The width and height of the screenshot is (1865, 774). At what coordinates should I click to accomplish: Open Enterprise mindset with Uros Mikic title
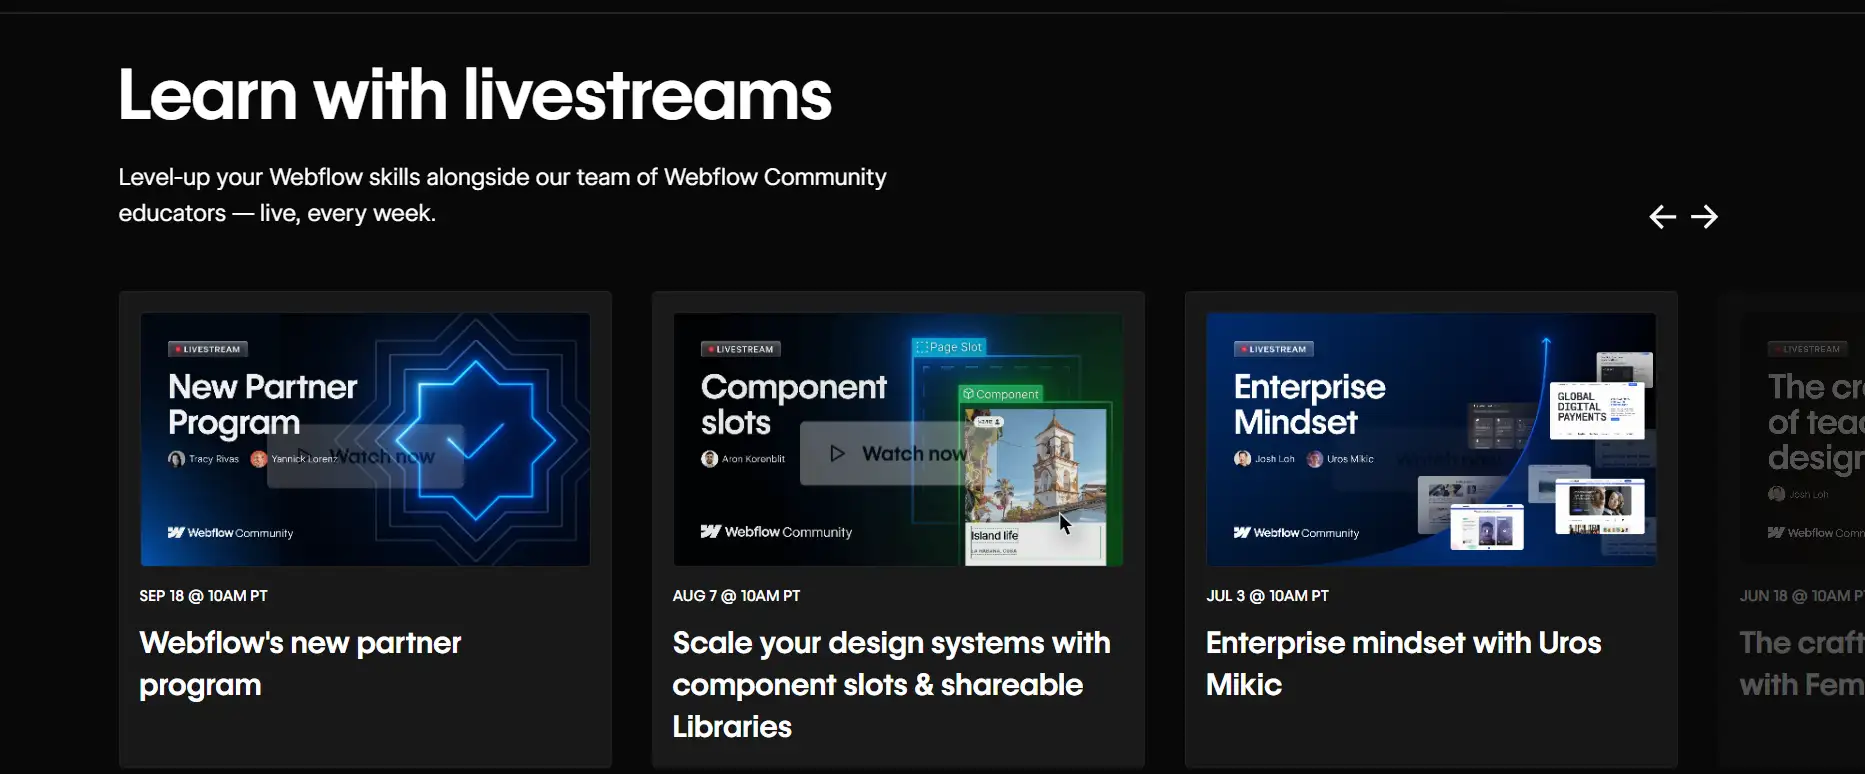click(1403, 663)
